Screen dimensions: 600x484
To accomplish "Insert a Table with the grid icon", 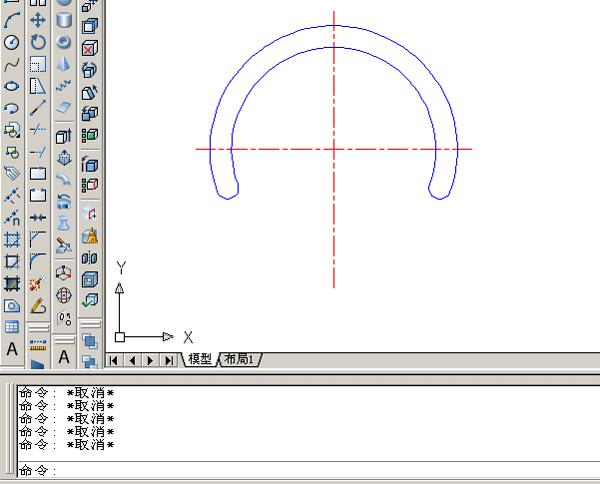I will click(x=12, y=327).
